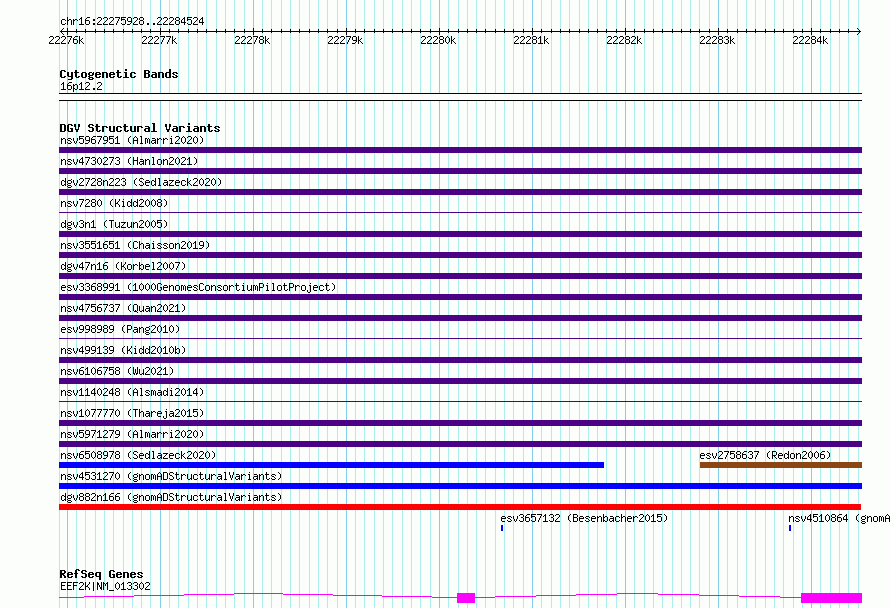Select the blue nsv4531270 variant bar
The image size is (890, 608).
point(460,486)
